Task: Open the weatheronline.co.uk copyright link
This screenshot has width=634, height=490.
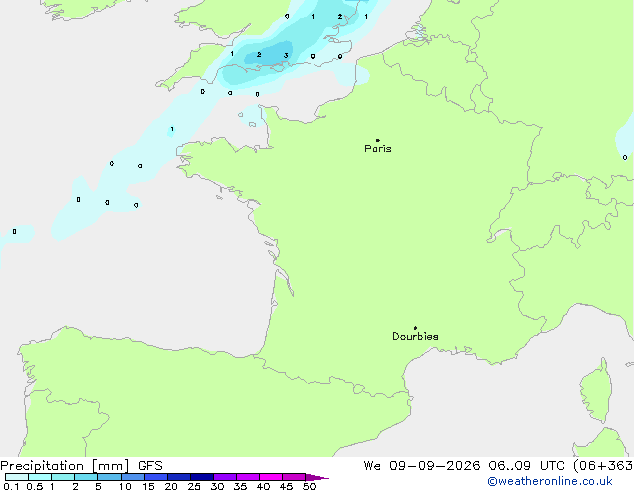Action: (x=550, y=481)
